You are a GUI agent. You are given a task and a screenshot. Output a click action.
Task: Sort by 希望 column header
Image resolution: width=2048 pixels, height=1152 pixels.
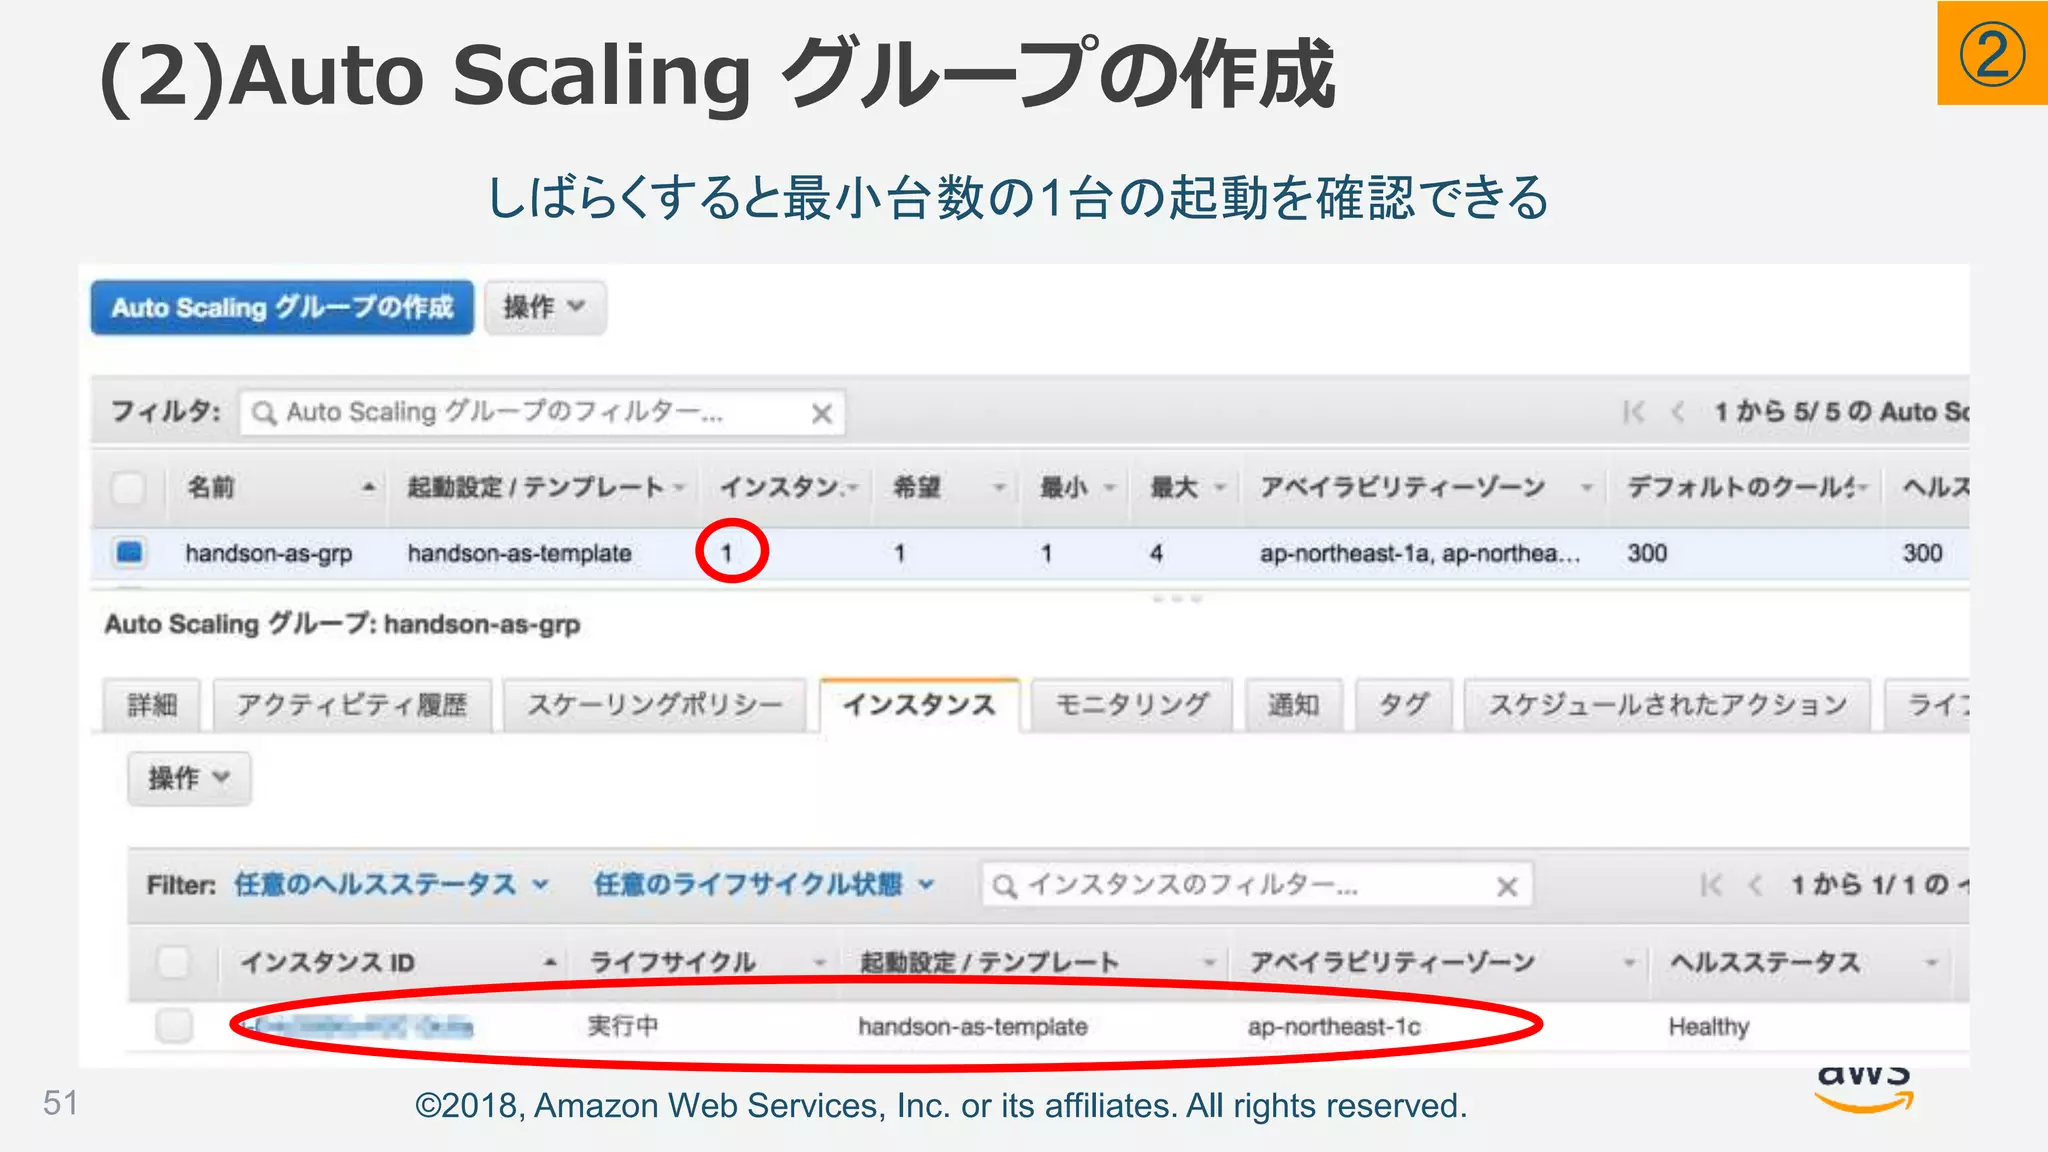948,487
